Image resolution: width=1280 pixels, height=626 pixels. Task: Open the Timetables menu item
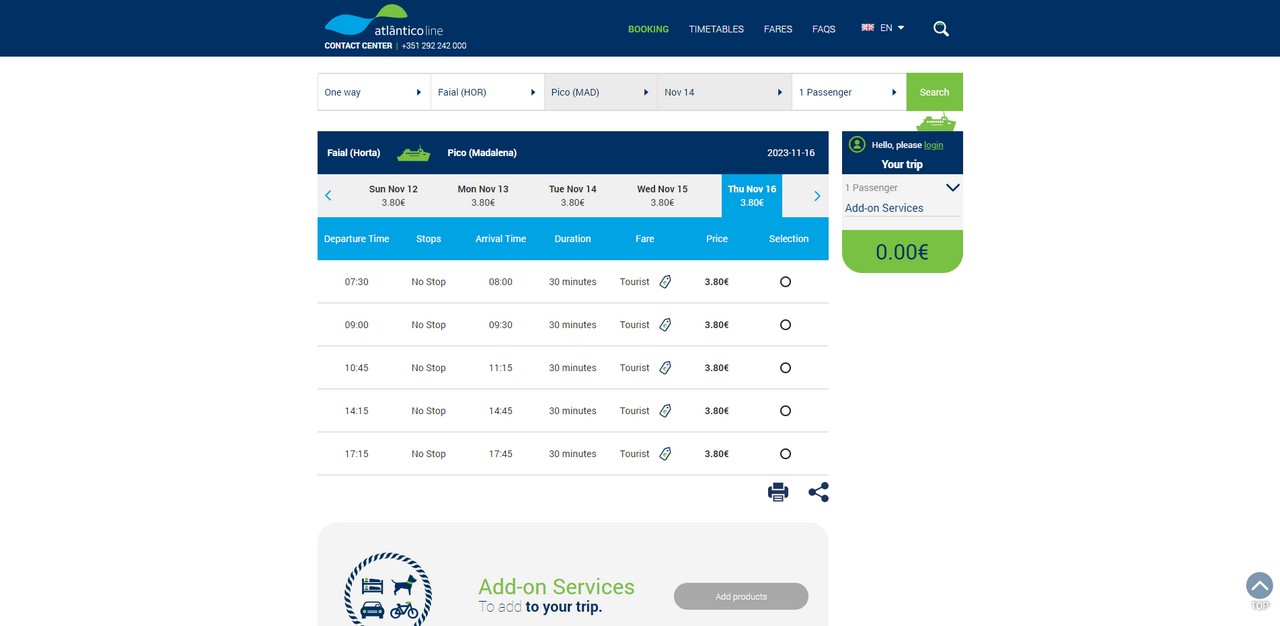point(716,29)
